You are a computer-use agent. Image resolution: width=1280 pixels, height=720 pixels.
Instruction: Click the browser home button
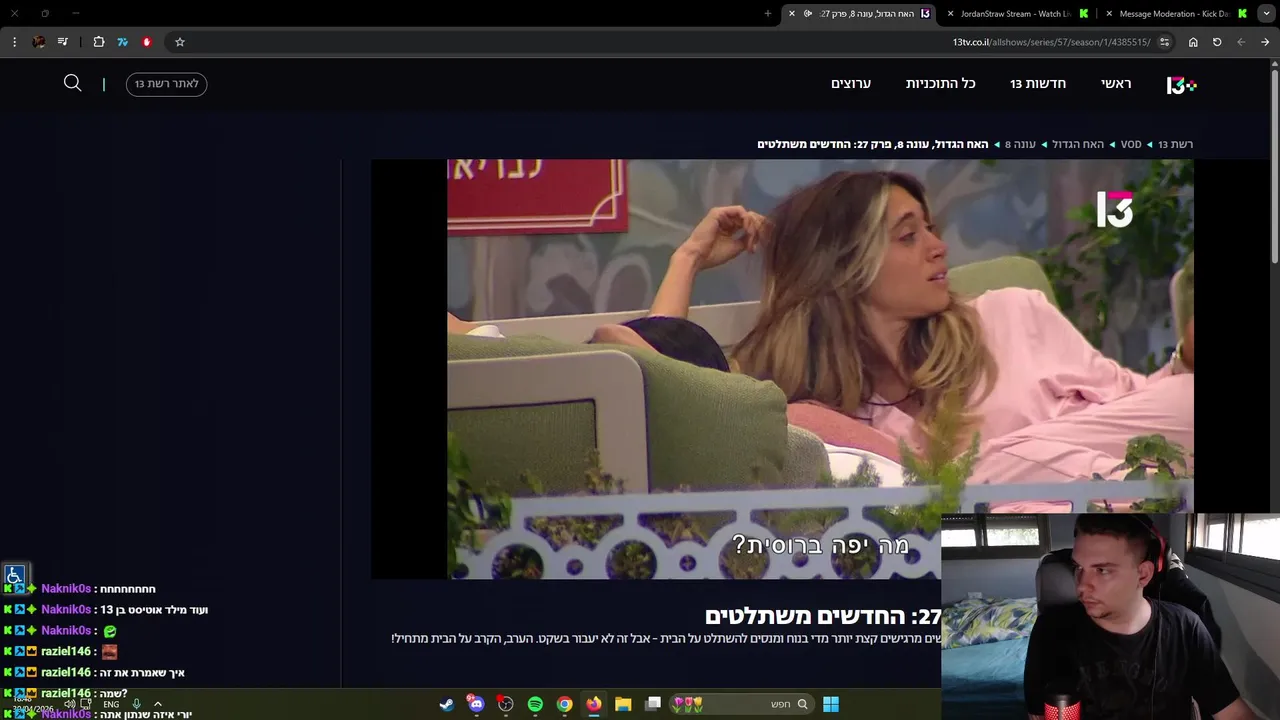point(1193,42)
